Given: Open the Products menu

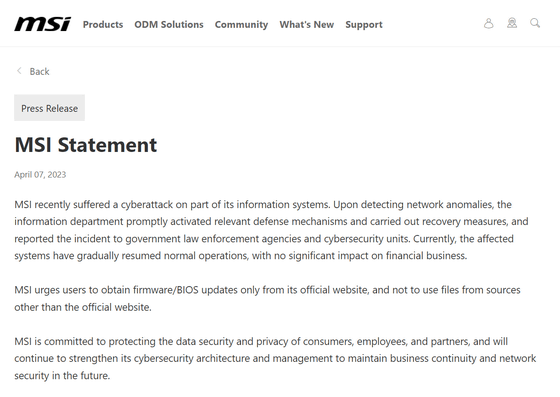Looking at the screenshot, I should tap(103, 24).
